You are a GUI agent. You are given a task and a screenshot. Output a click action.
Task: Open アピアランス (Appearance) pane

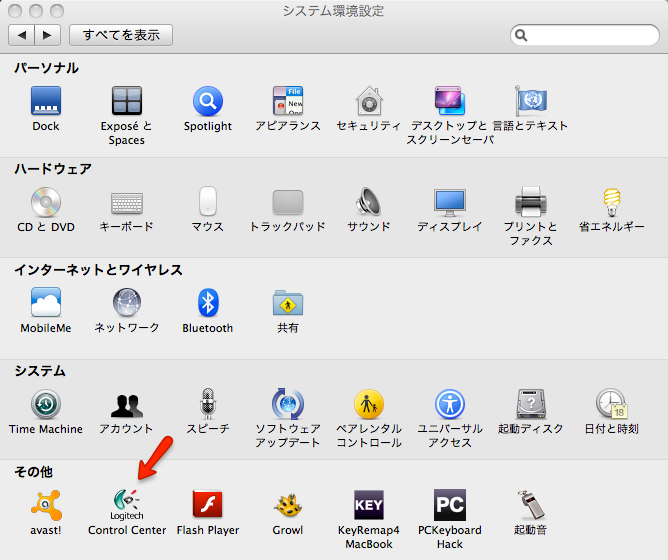pos(288,101)
